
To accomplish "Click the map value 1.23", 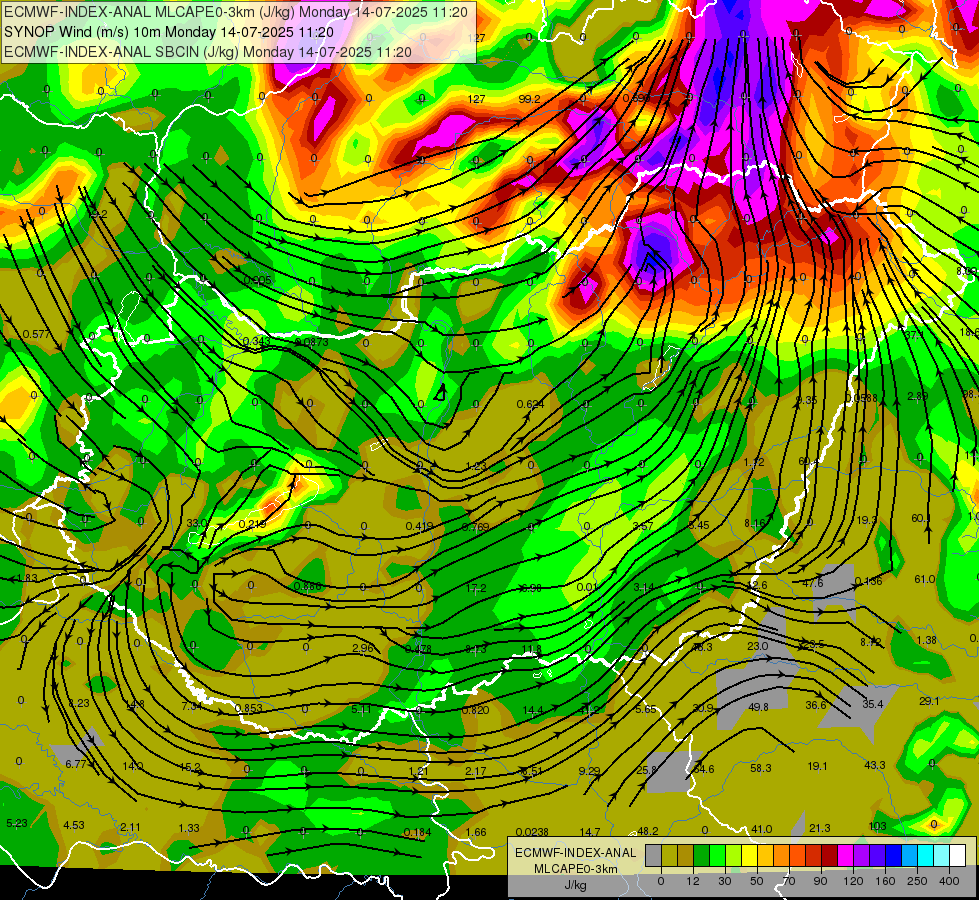I will 476,466.
